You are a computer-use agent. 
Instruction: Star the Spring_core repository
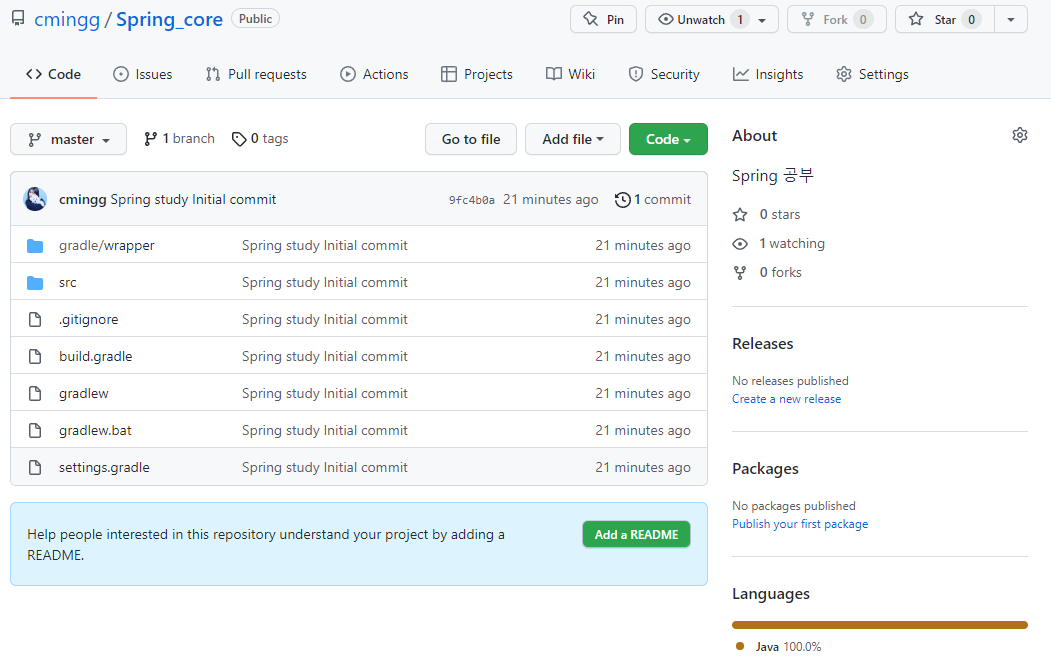[x=945, y=19]
